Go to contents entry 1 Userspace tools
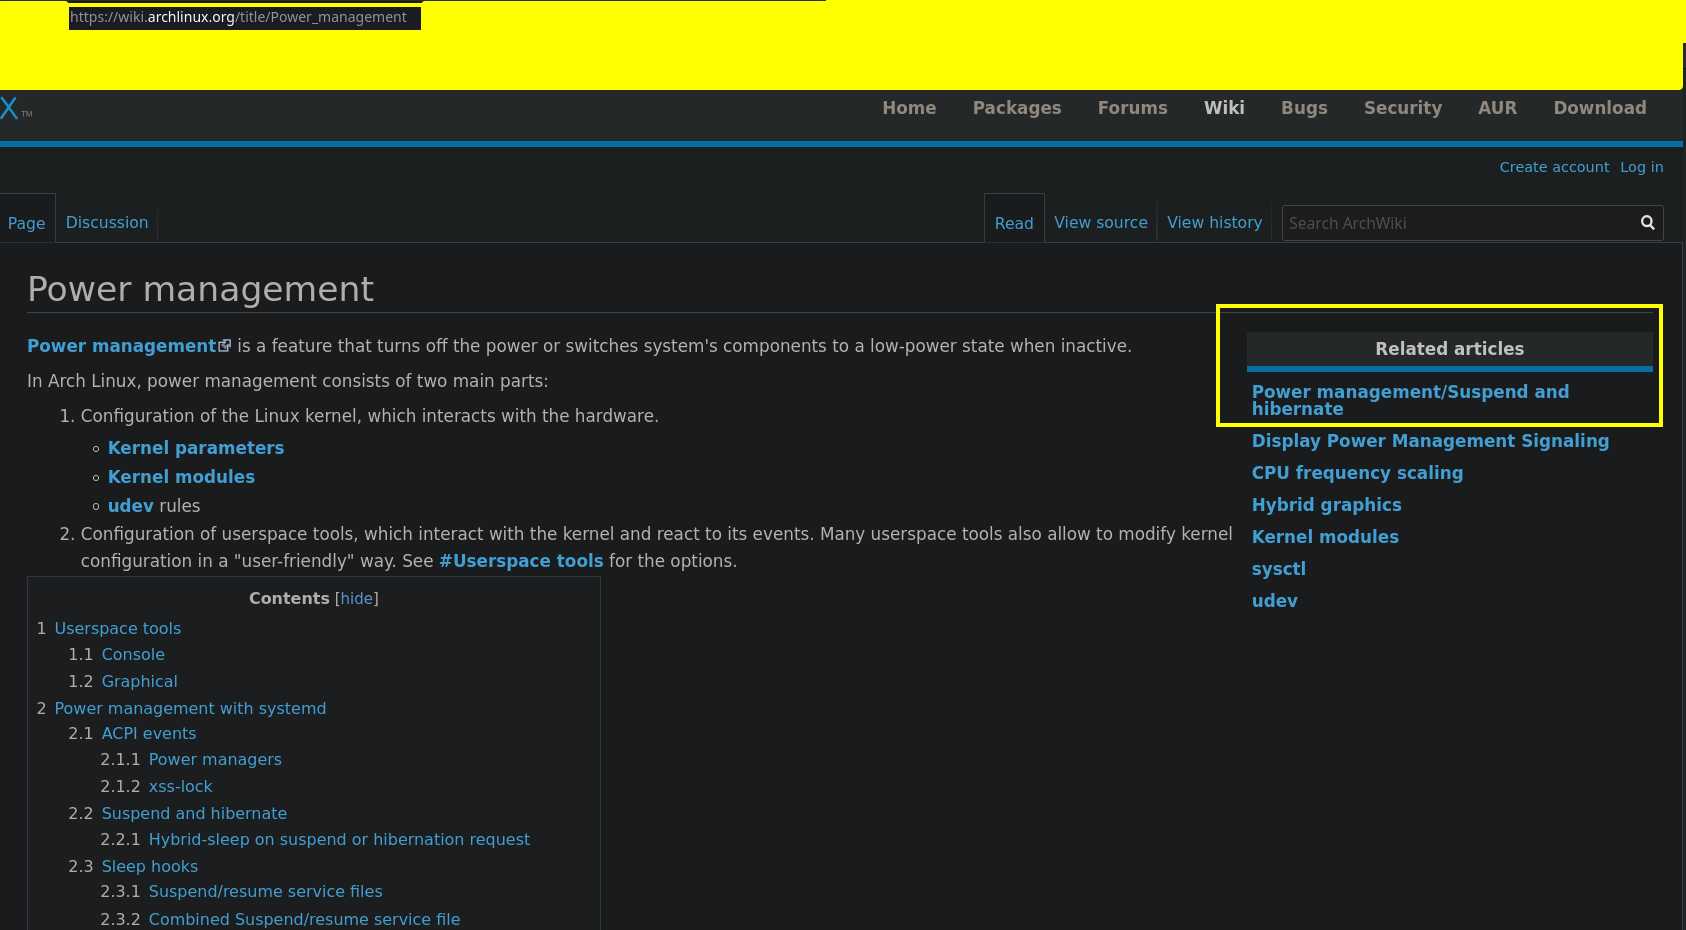This screenshot has height=930, width=1686. tap(118, 628)
